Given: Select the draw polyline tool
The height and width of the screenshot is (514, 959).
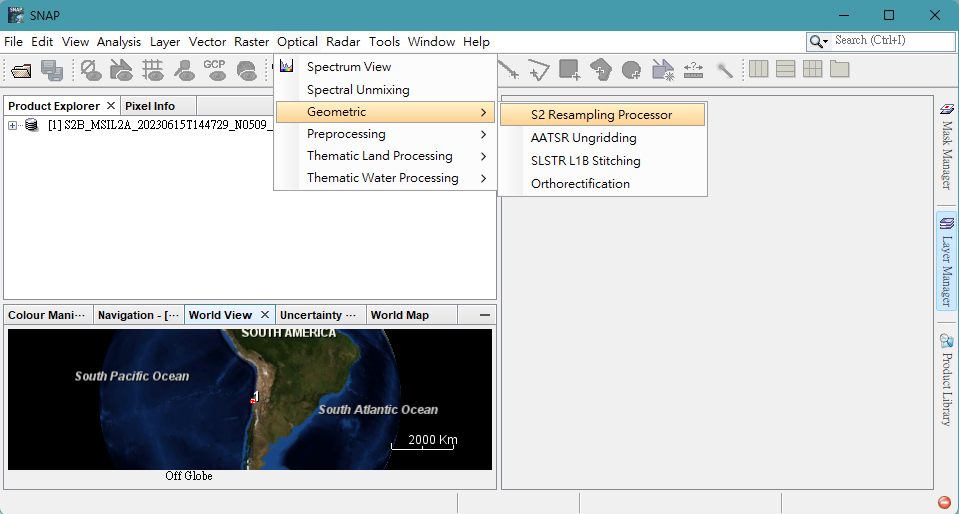Looking at the screenshot, I should click(509, 70).
